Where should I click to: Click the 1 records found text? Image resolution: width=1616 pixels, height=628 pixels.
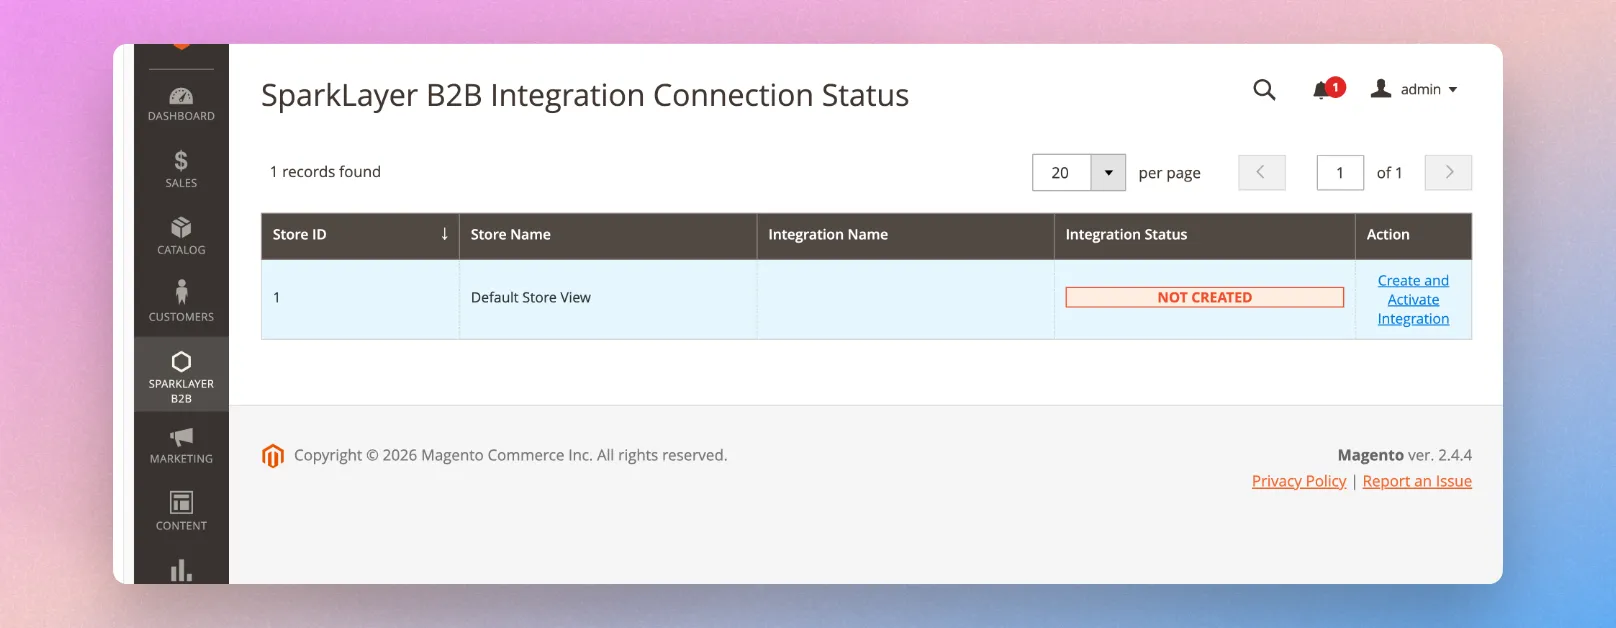tap(326, 172)
